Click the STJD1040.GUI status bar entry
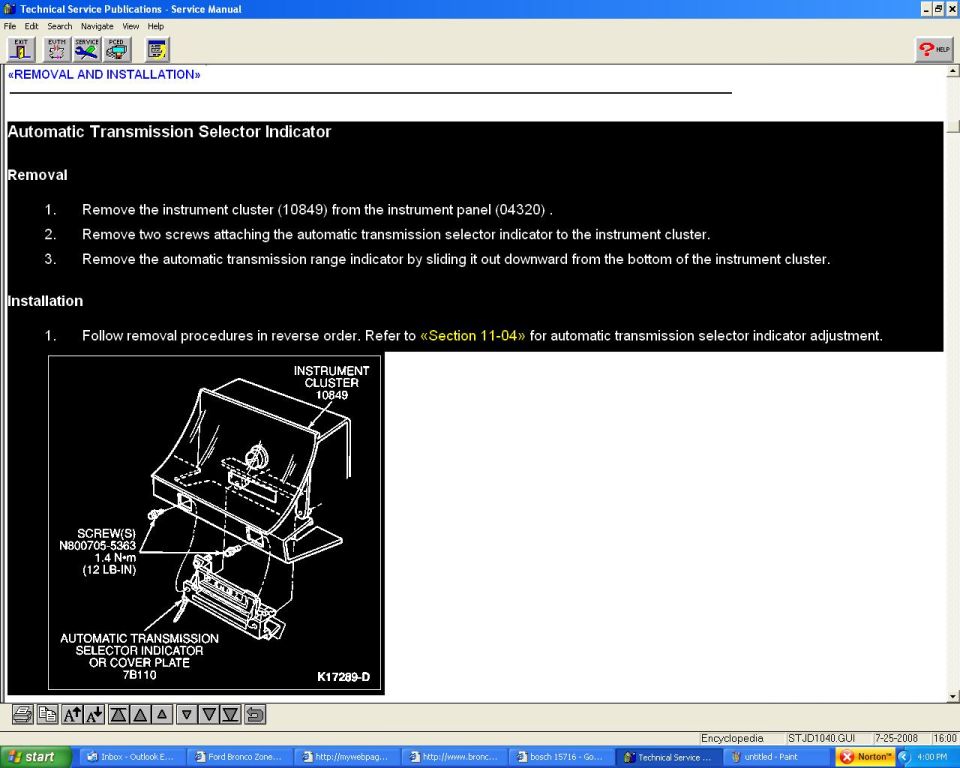Viewport: 960px width, 768px height. tap(821, 738)
